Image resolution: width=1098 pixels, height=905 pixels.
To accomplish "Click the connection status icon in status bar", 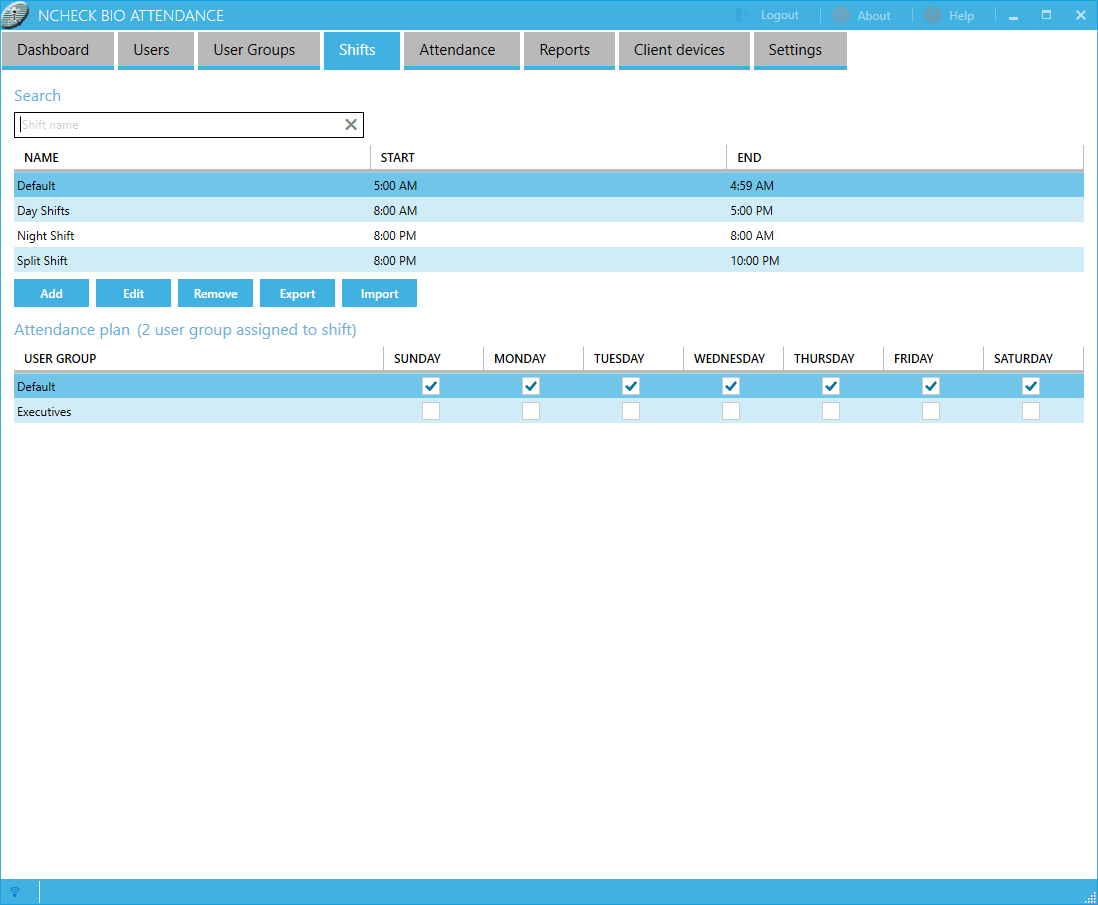I will coord(15,892).
